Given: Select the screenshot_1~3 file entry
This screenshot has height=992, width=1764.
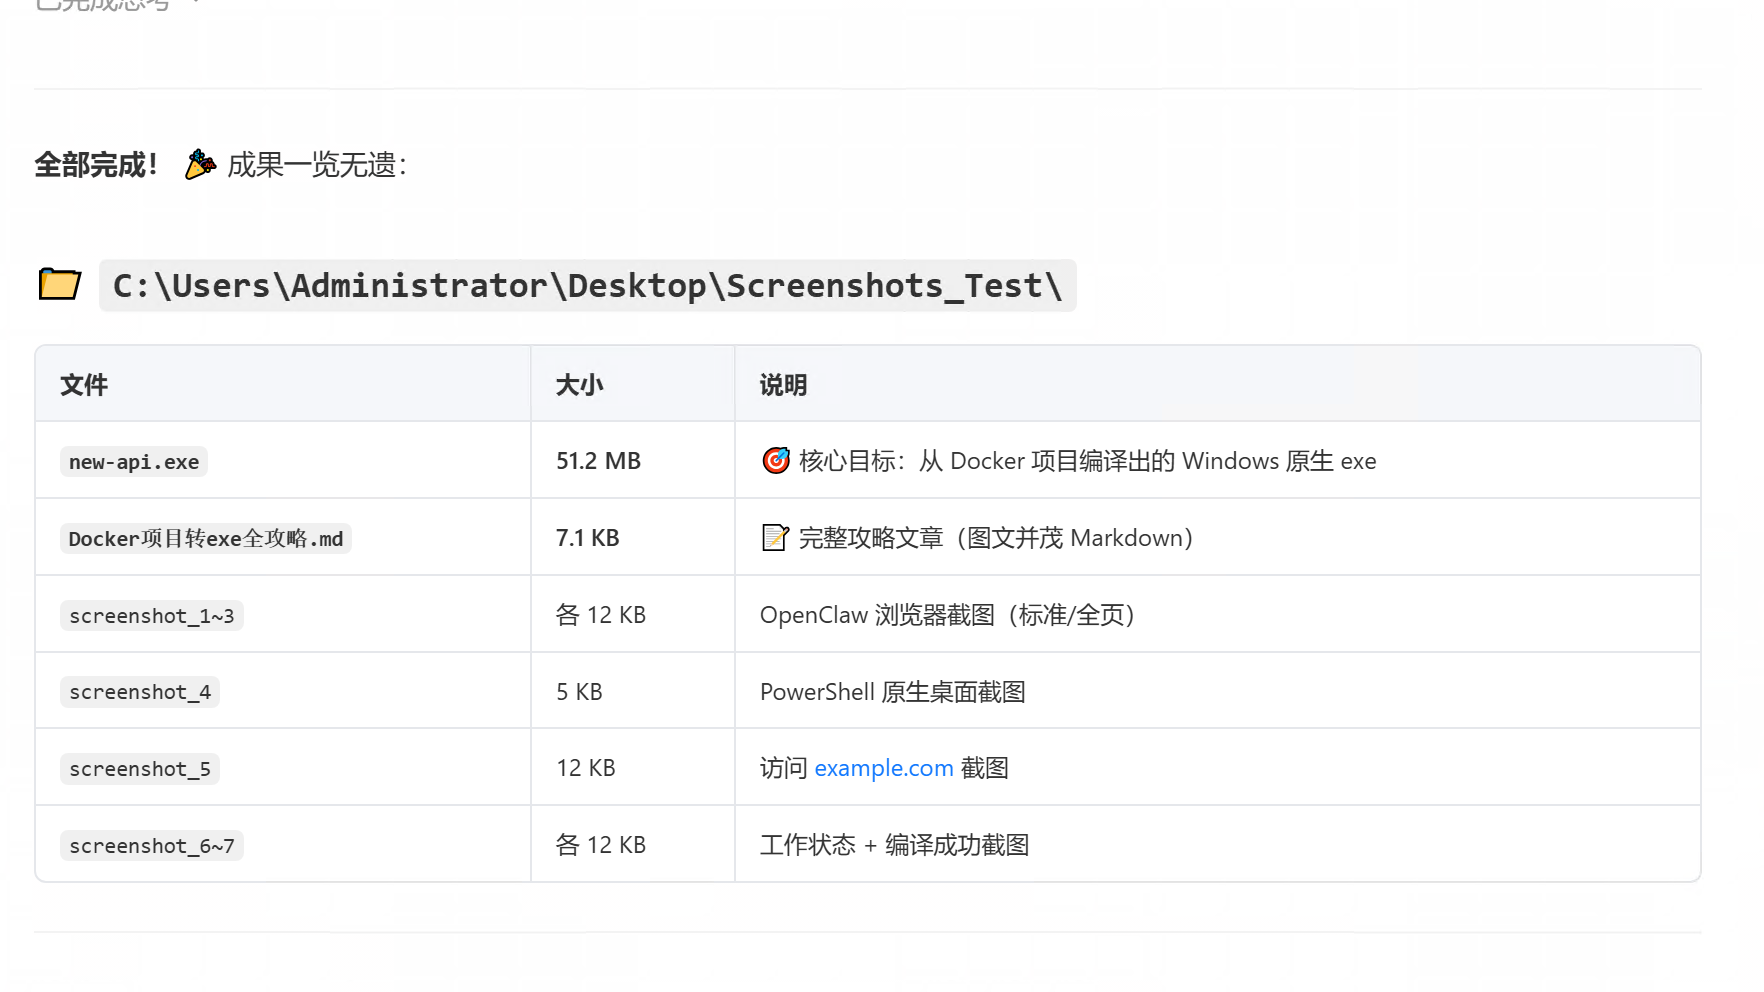Looking at the screenshot, I should (x=151, y=616).
